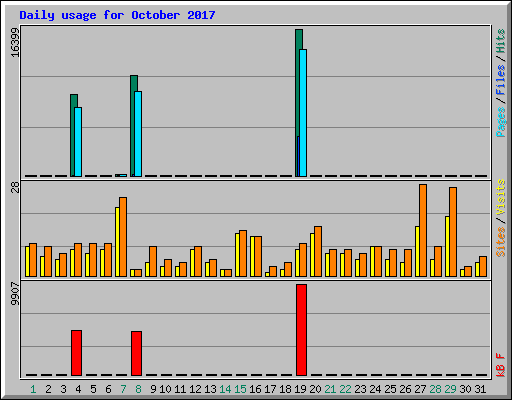Click the green 'Hits' legend label
The width and height of the screenshot is (512, 400).
501,41
